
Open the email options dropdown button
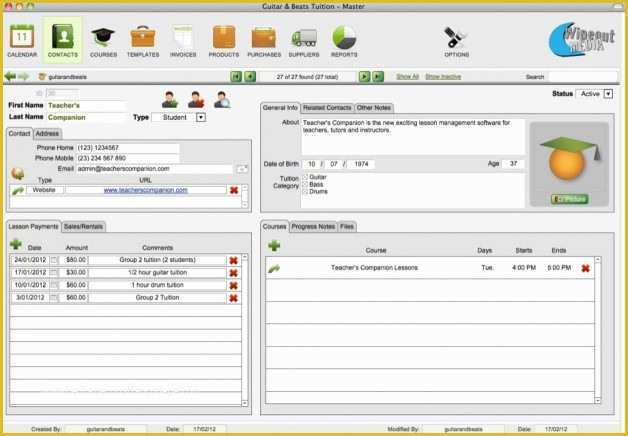click(242, 169)
